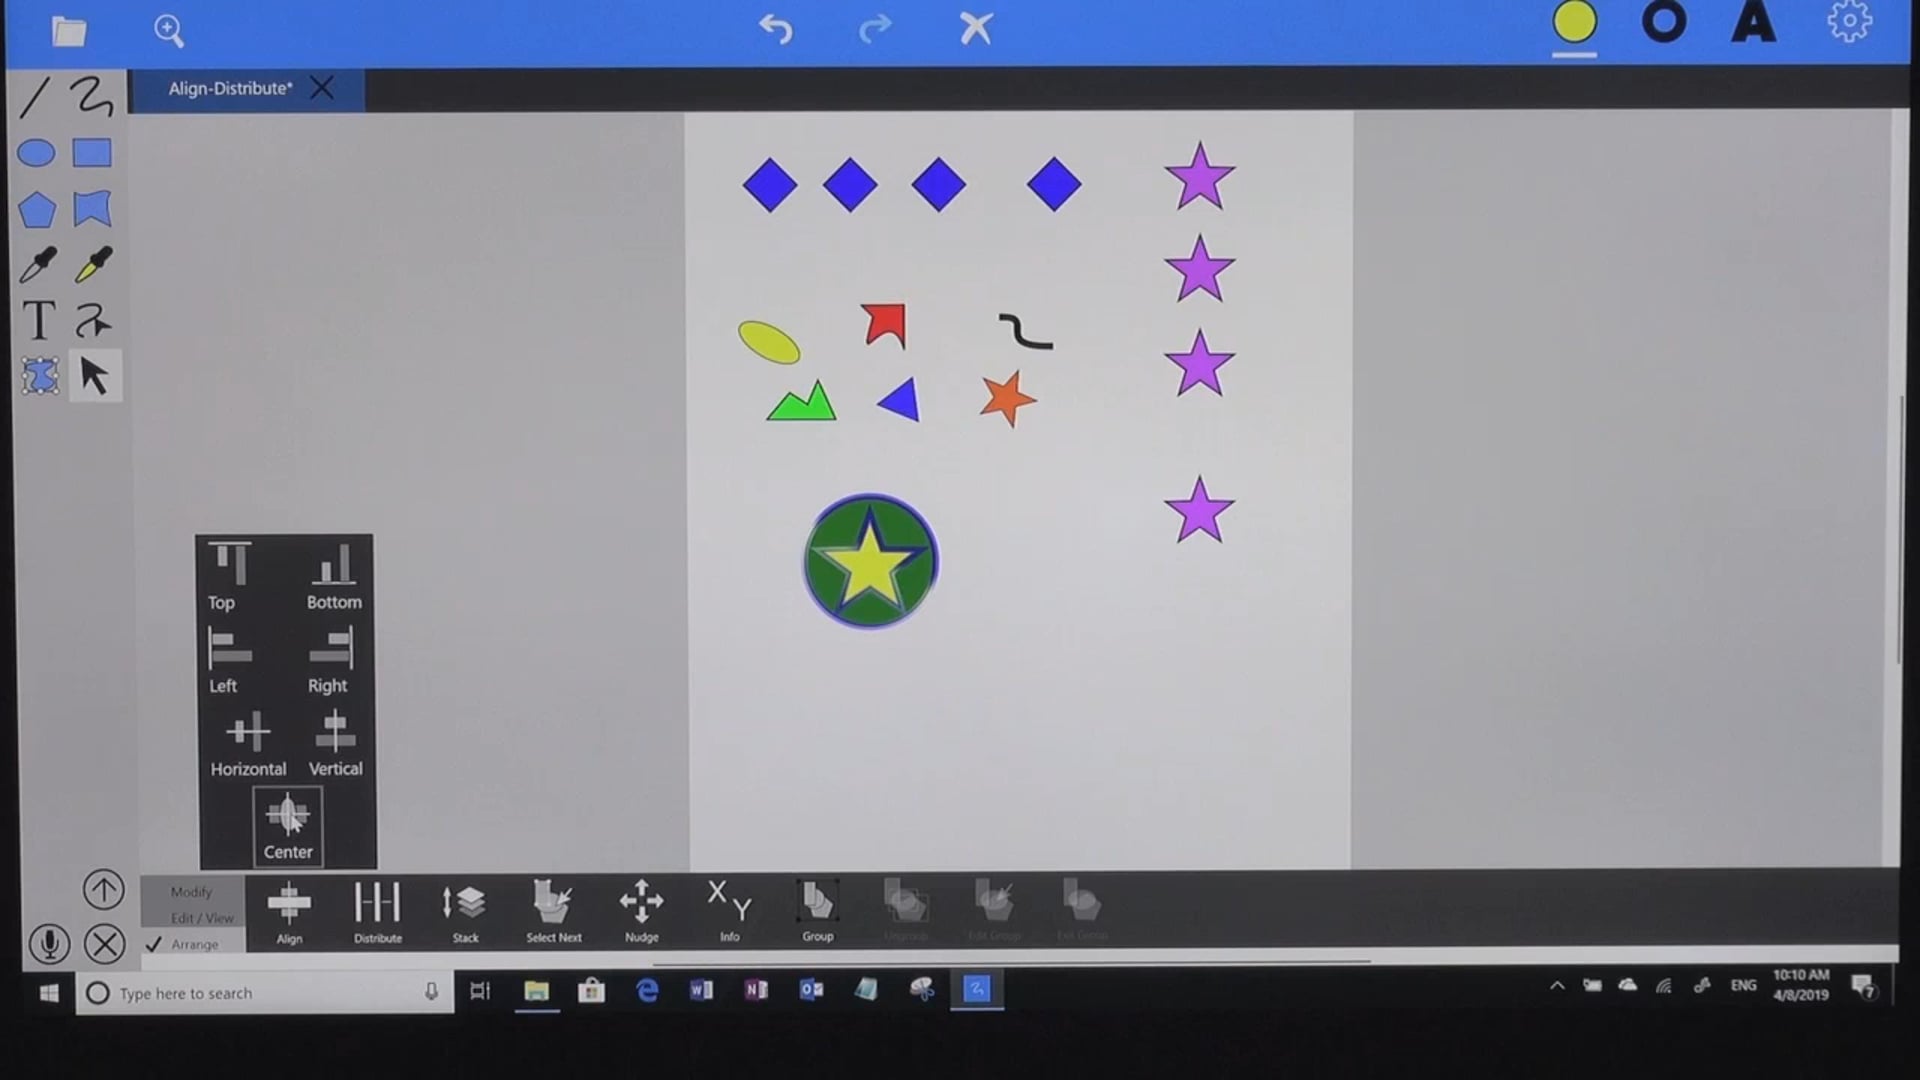Screen dimensions: 1920x1080
Task: Open the Align-Distribute tab
Action: [x=232, y=88]
